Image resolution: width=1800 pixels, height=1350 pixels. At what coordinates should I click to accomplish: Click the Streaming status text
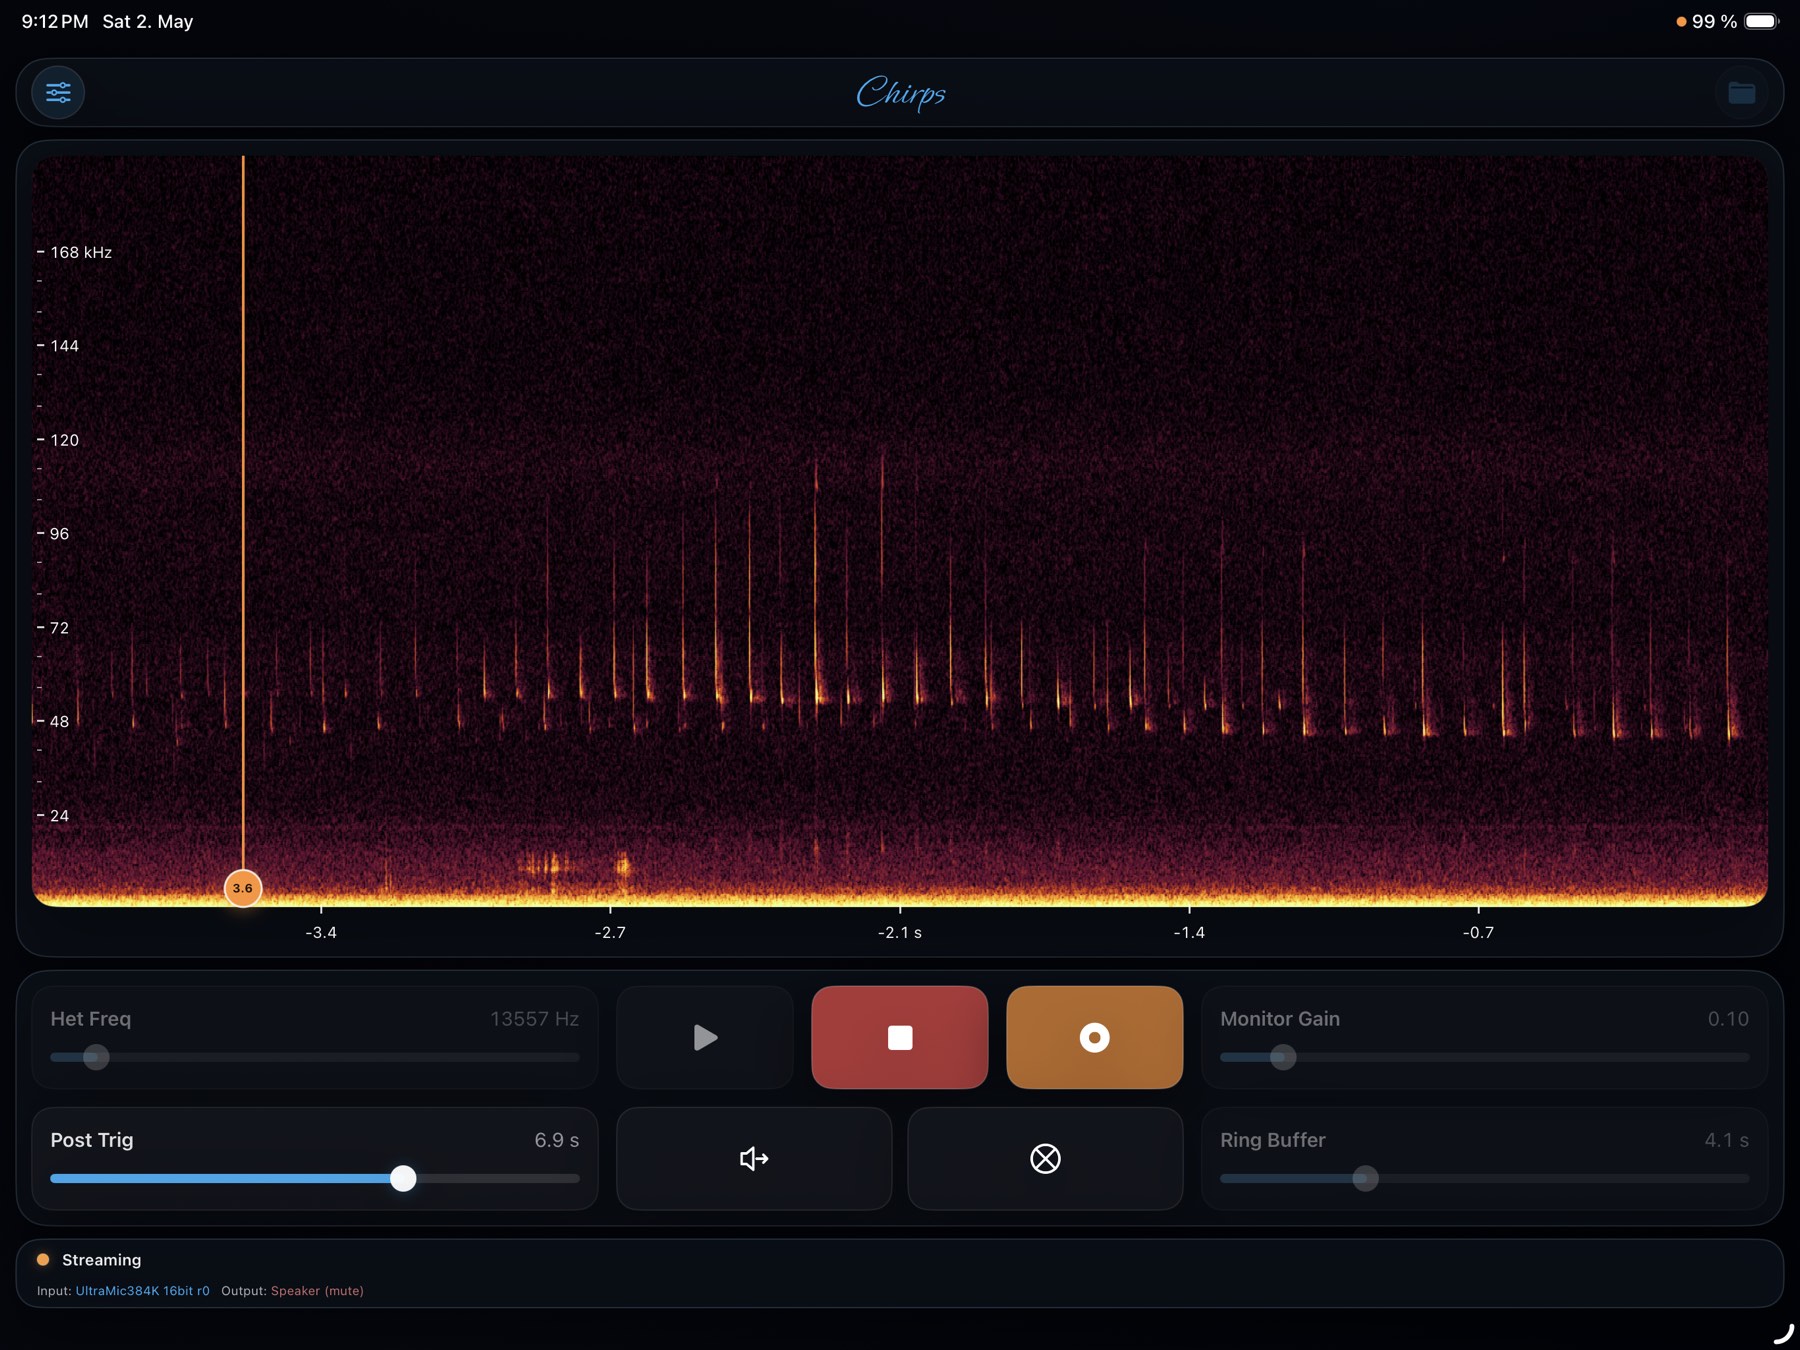[x=101, y=1260]
